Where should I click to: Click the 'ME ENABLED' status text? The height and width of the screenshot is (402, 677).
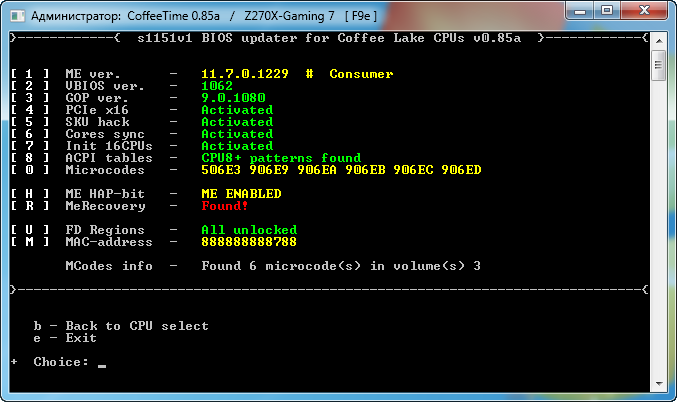241,194
